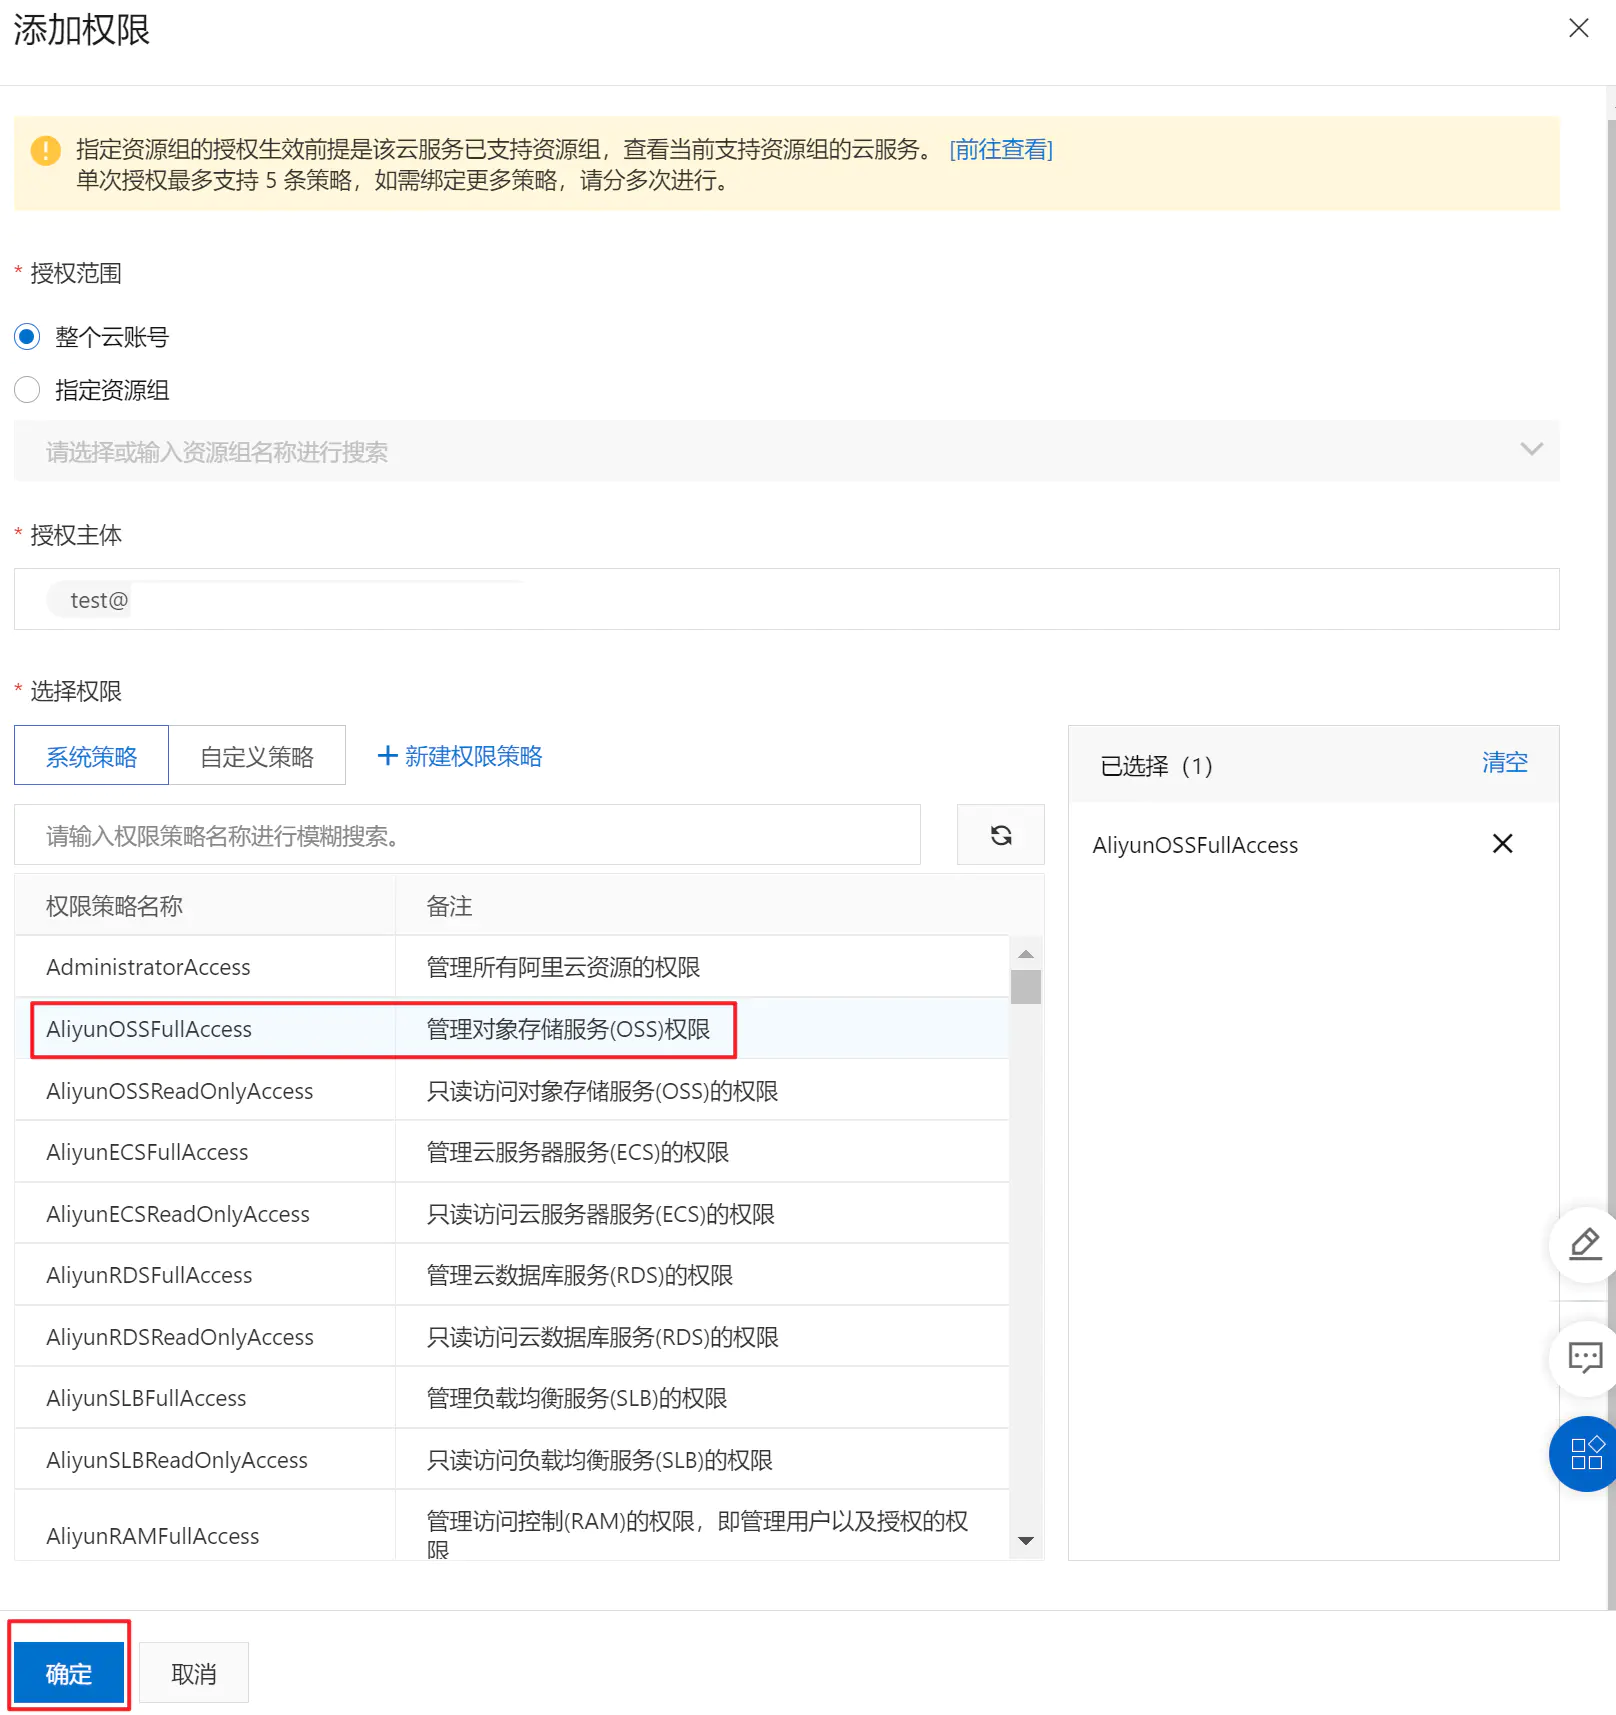Click the blue floating apps grid icon

[x=1585, y=1453]
